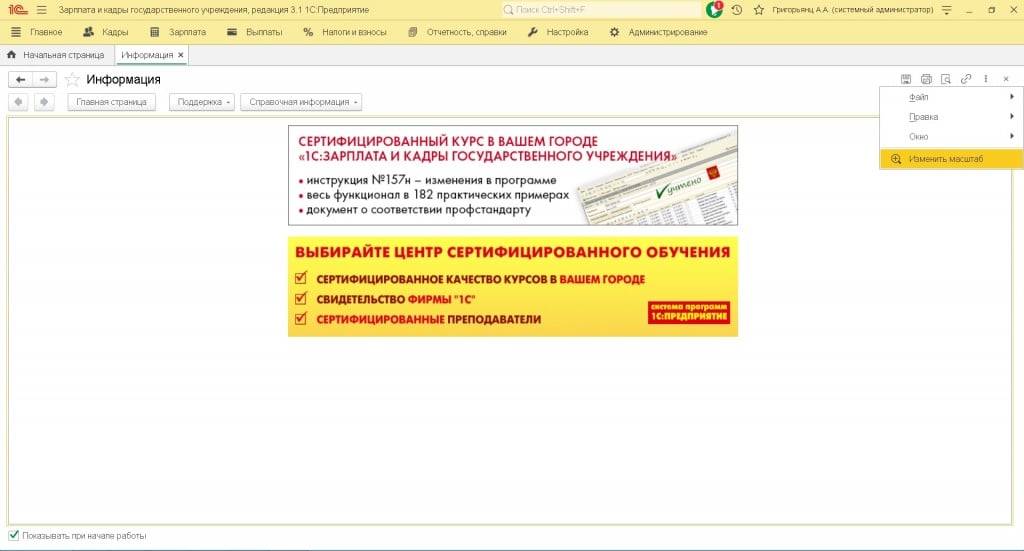Save the page with diskette icon
1024x551 pixels.
click(x=906, y=79)
